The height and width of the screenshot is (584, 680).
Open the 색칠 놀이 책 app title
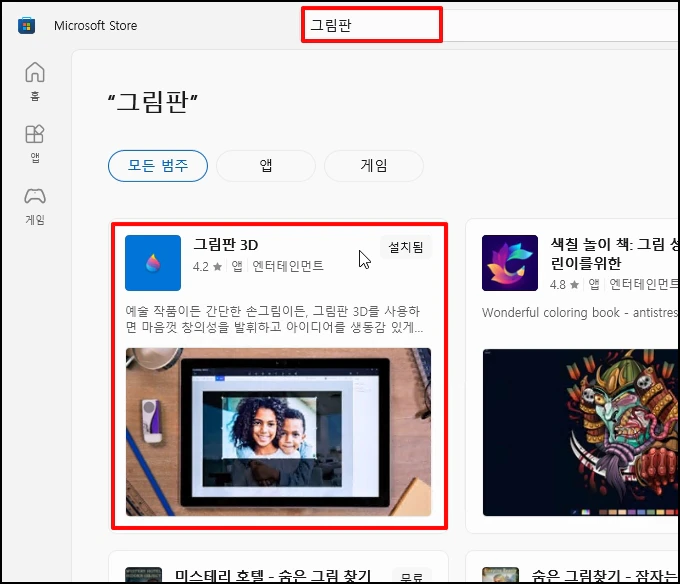614,254
